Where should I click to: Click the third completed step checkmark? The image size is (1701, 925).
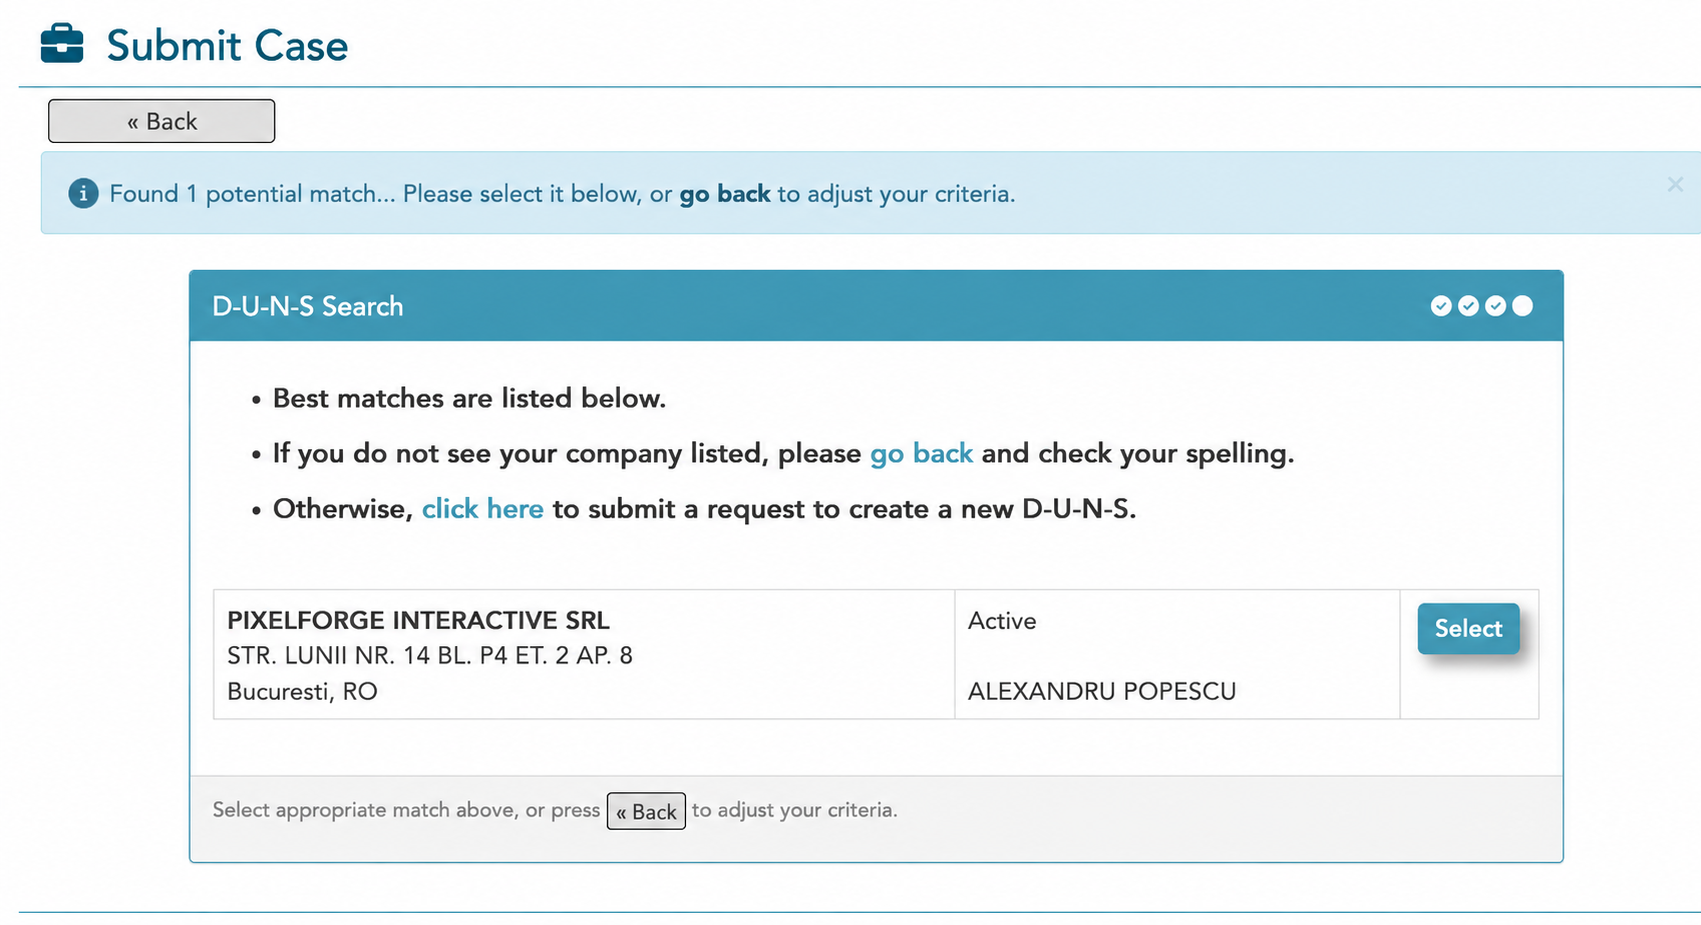pyautogui.click(x=1495, y=306)
